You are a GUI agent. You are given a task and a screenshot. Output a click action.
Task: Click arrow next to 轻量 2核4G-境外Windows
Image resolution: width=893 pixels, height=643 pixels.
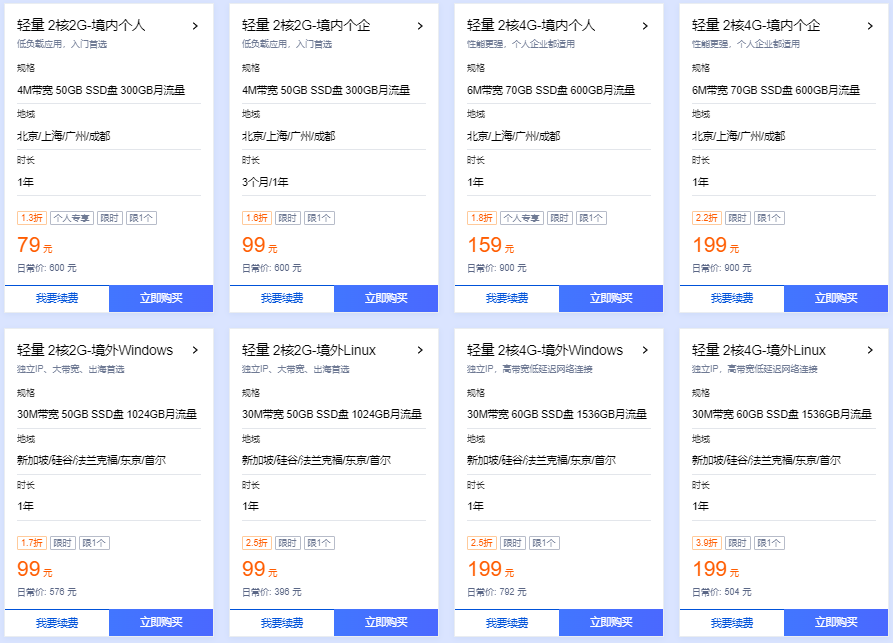[645, 350]
